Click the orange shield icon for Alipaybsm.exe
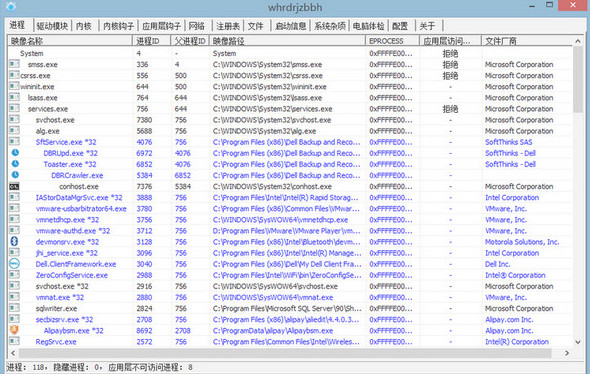The image size is (590, 374). (x=14, y=330)
